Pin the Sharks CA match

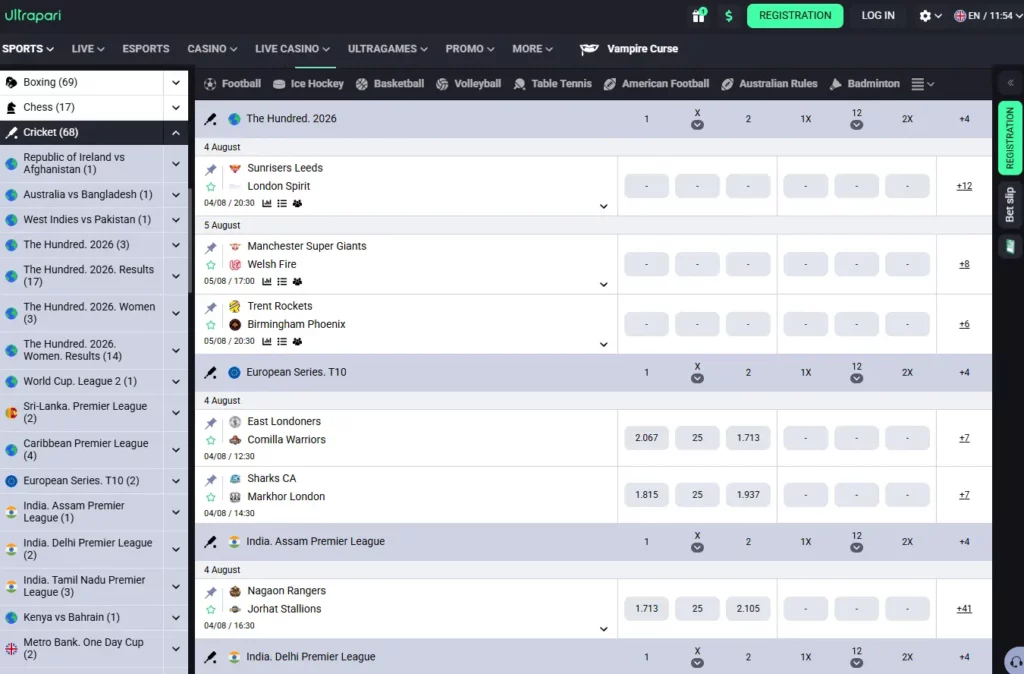pos(211,480)
